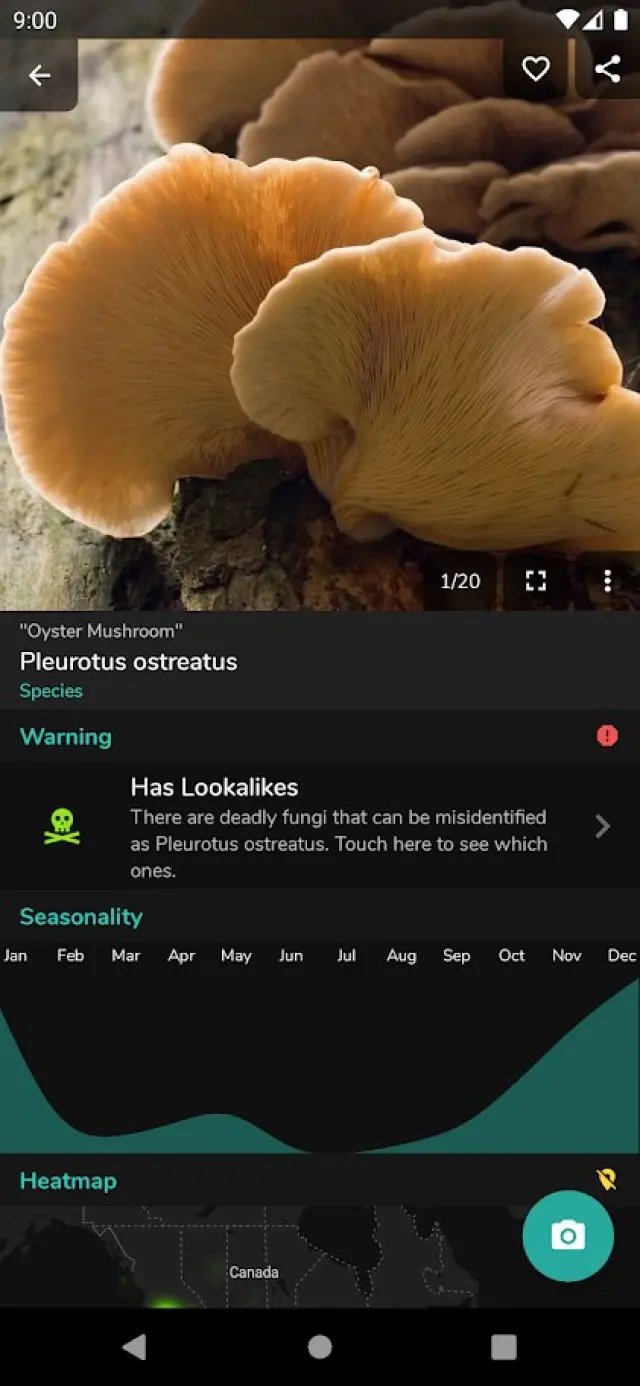Open the share icon

click(607, 68)
